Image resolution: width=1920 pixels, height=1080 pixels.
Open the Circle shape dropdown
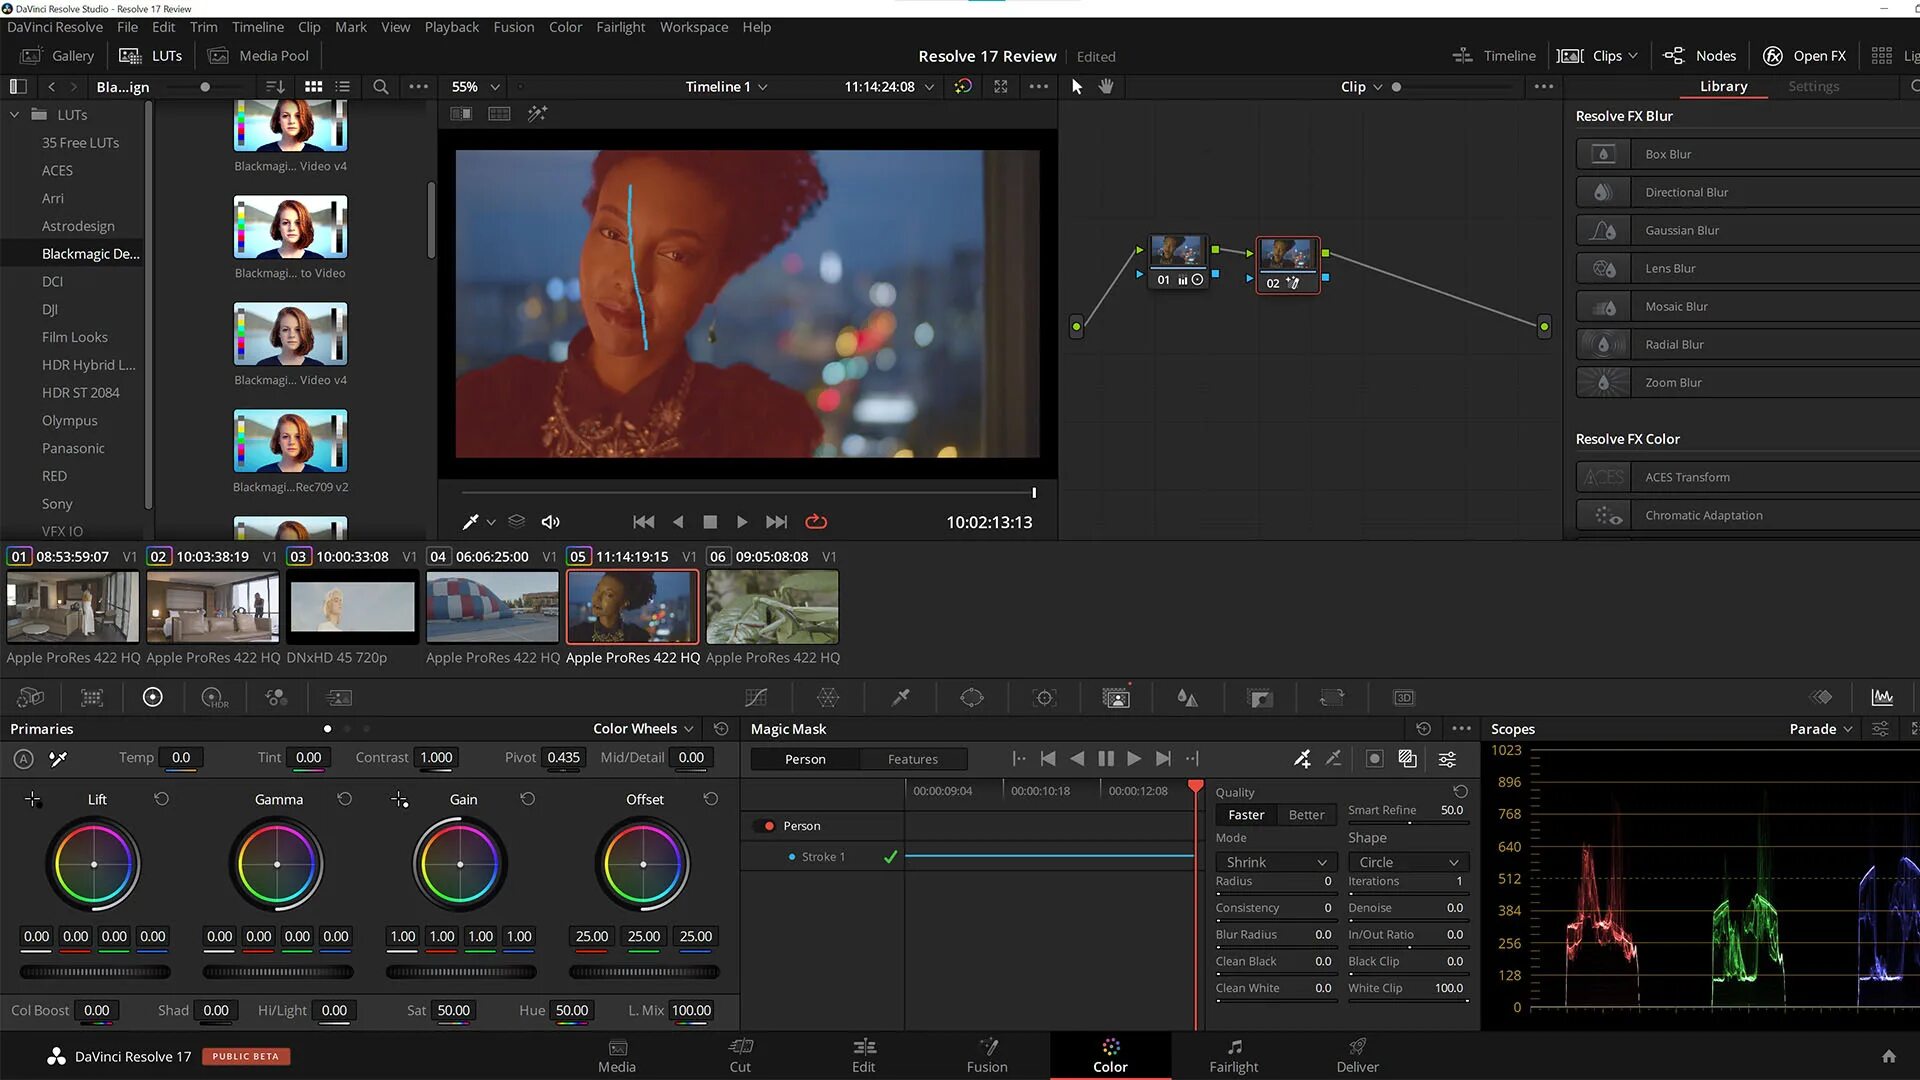click(1408, 862)
